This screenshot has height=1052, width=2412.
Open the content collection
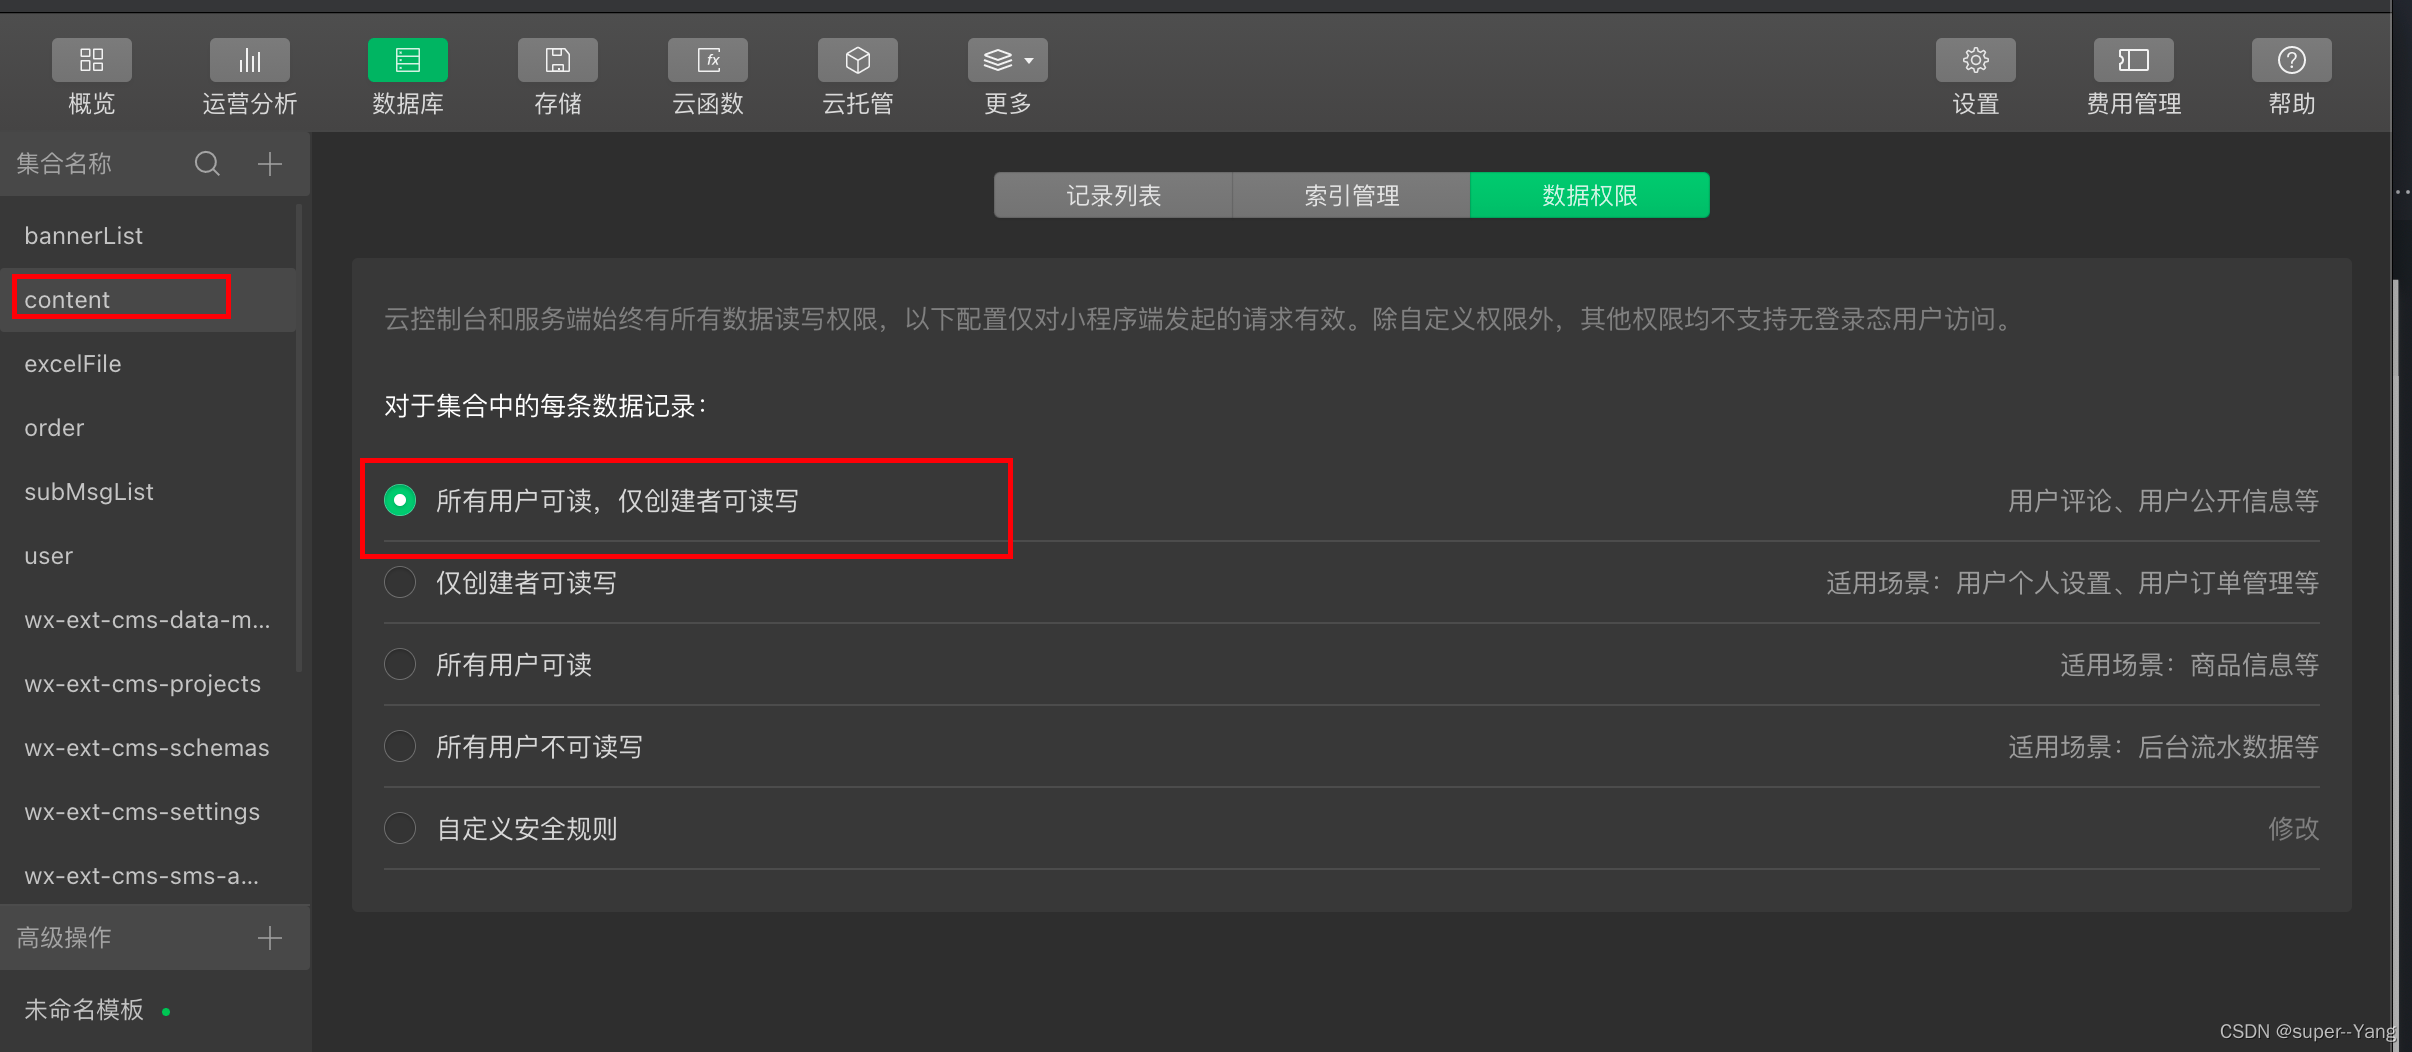tap(148, 300)
